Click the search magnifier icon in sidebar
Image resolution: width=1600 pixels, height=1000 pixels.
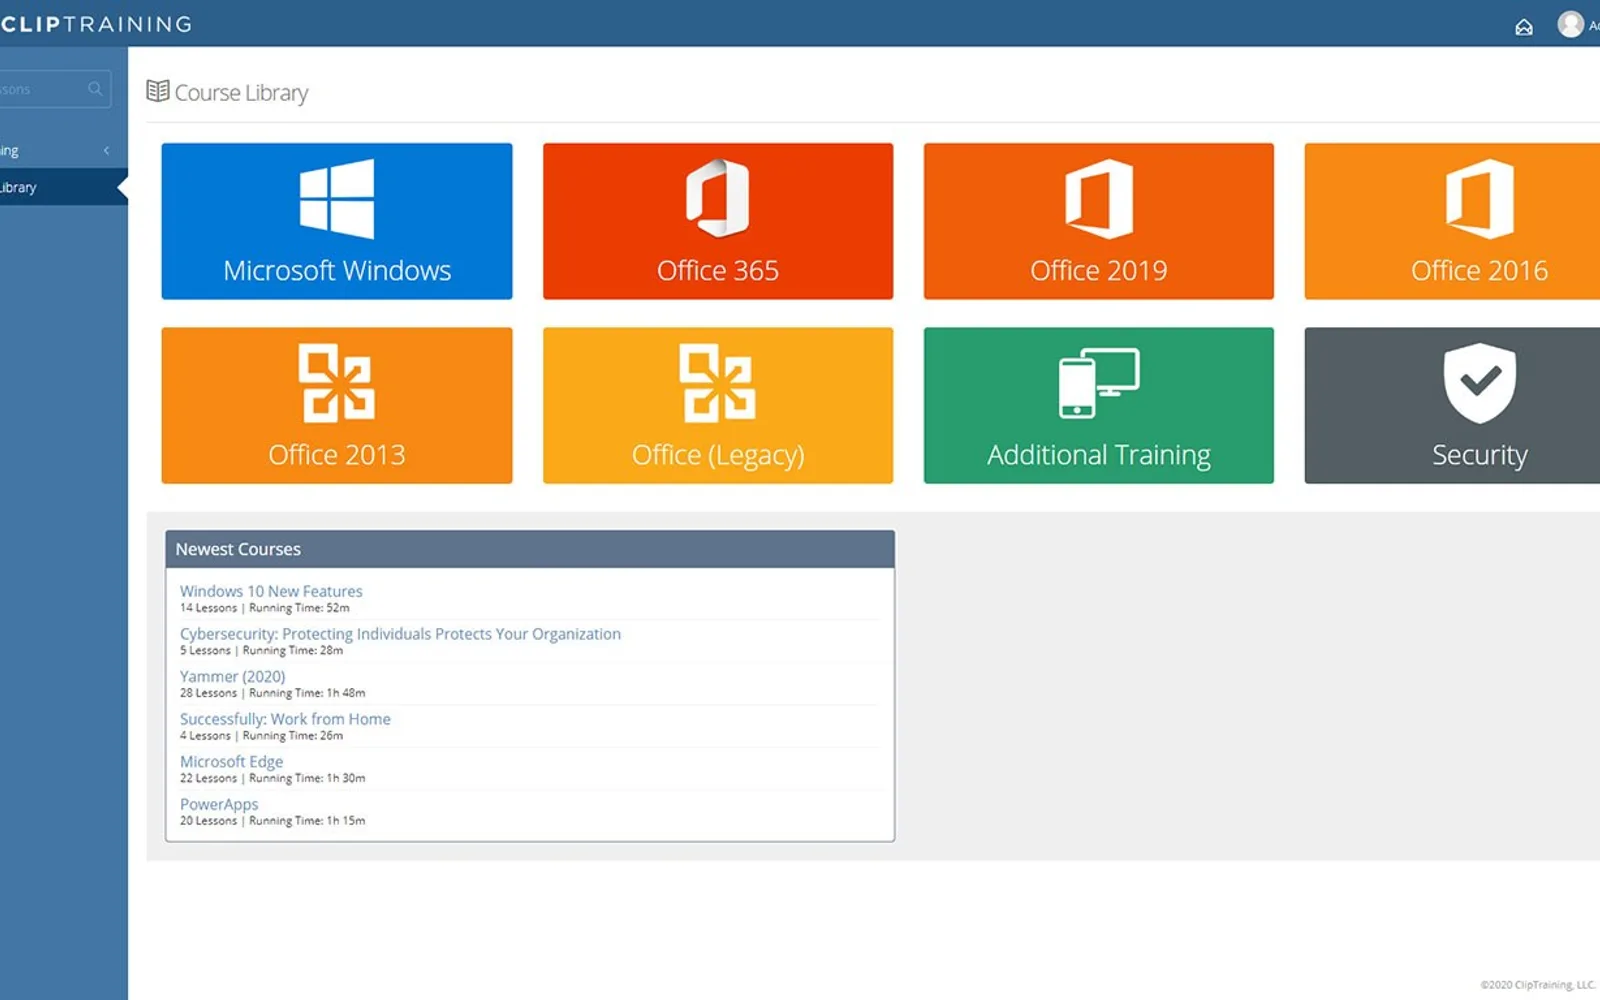point(95,89)
